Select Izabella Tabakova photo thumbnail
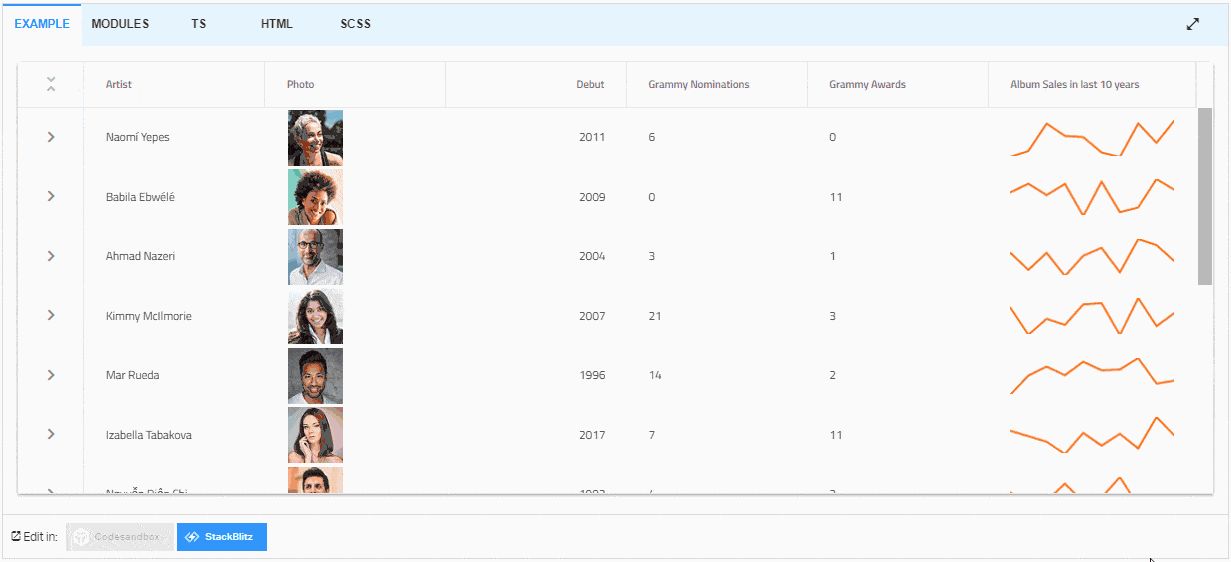The height and width of the screenshot is (562, 1231). [x=315, y=435]
